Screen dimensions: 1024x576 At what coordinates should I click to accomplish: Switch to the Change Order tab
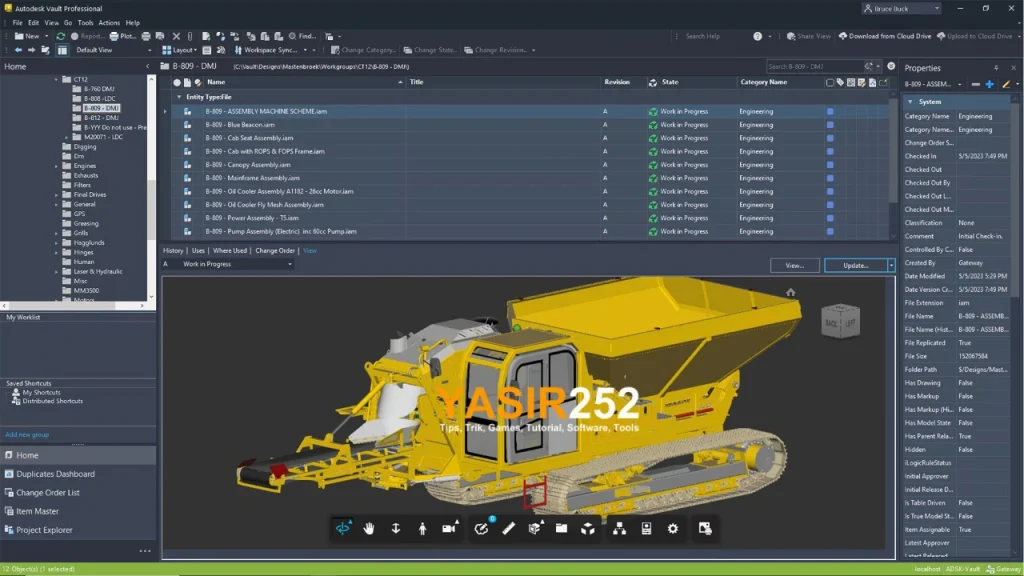275,251
